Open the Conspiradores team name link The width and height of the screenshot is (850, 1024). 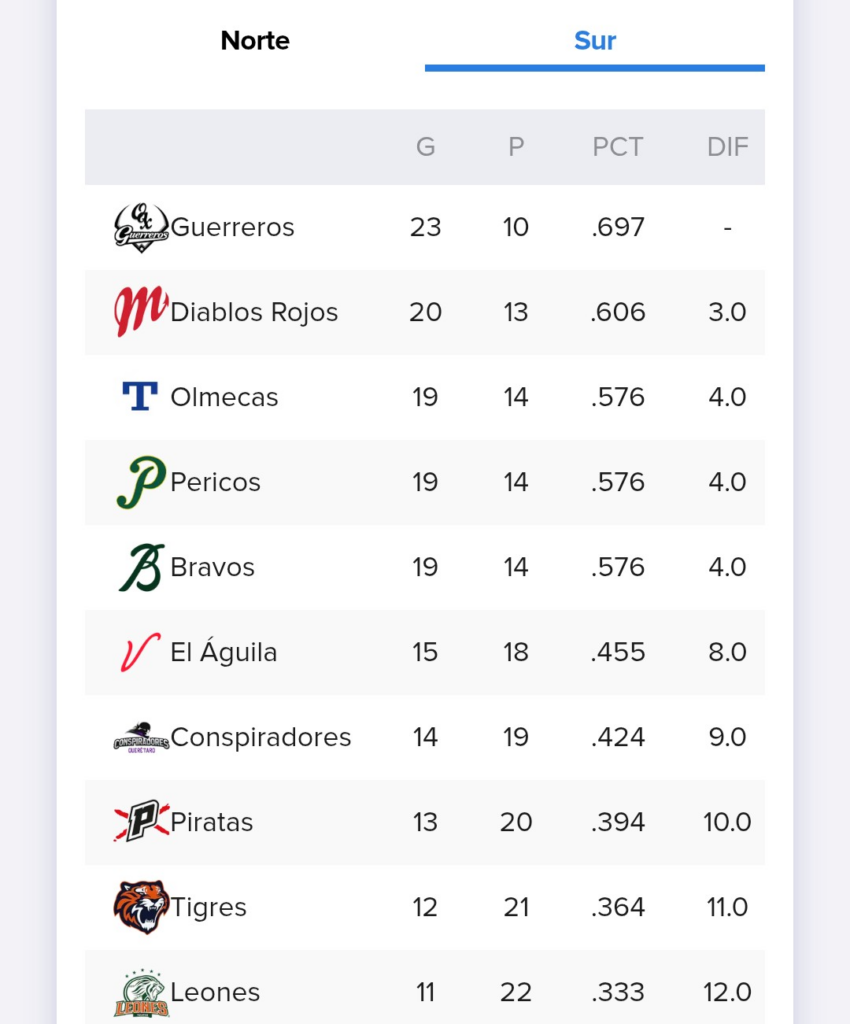click(260, 737)
